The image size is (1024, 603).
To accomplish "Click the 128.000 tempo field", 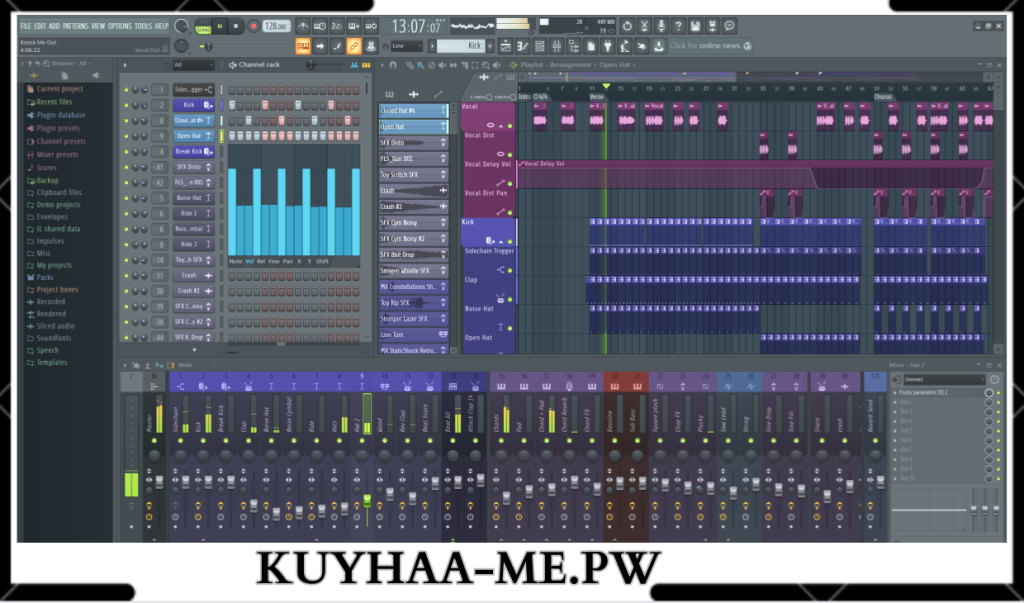I will [x=276, y=26].
